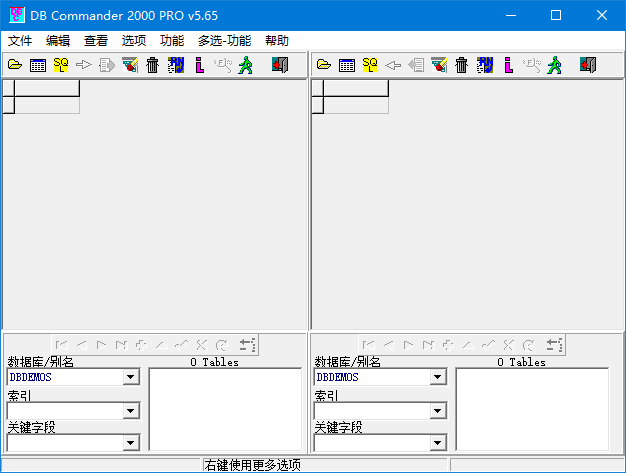Image resolution: width=626 pixels, height=473 pixels.
Task: Open the 帮助 menu
Action: (277, 41)
